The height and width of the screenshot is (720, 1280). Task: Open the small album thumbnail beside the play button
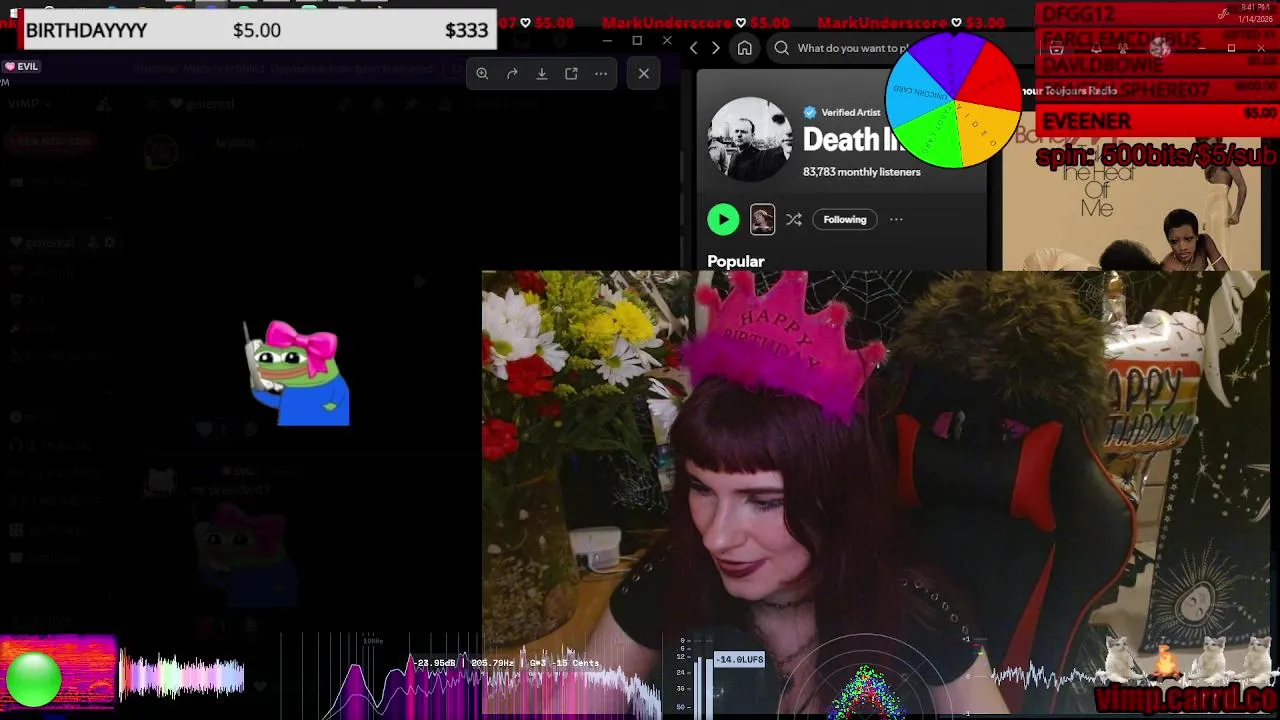762,219
